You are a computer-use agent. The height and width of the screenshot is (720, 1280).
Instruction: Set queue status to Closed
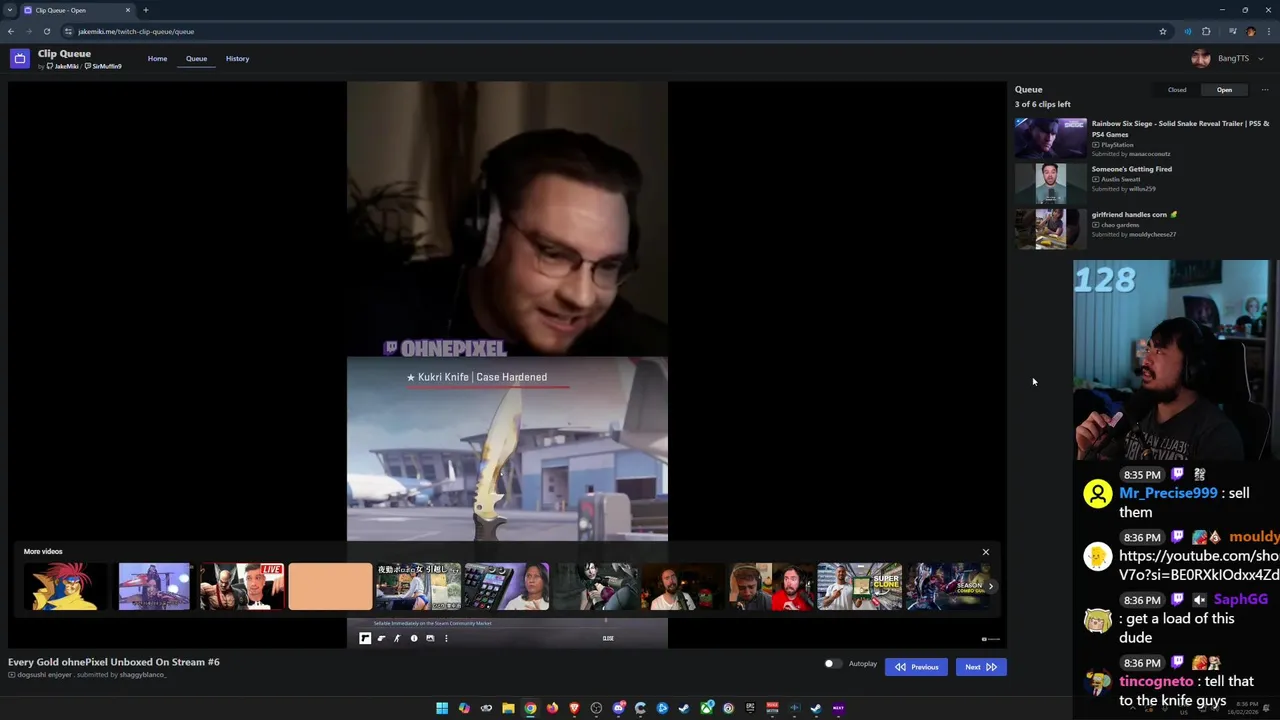pos(1177,90)
